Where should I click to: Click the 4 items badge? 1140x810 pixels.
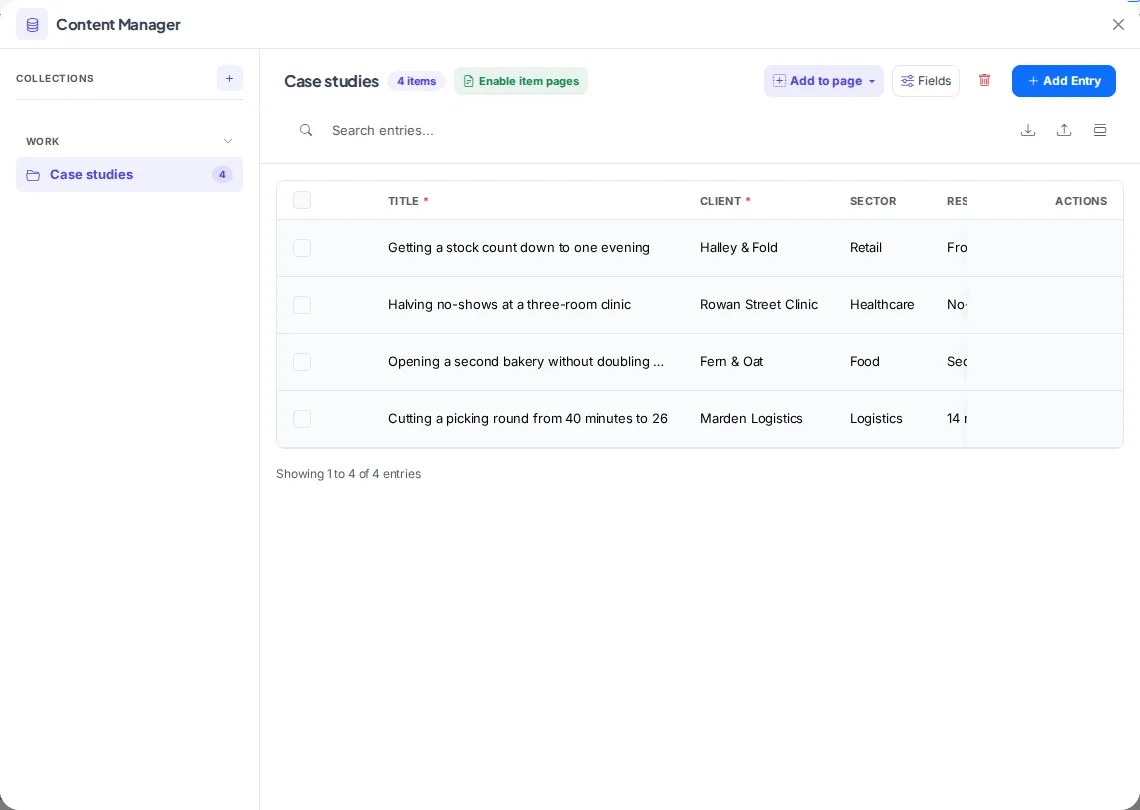(417, 81)
